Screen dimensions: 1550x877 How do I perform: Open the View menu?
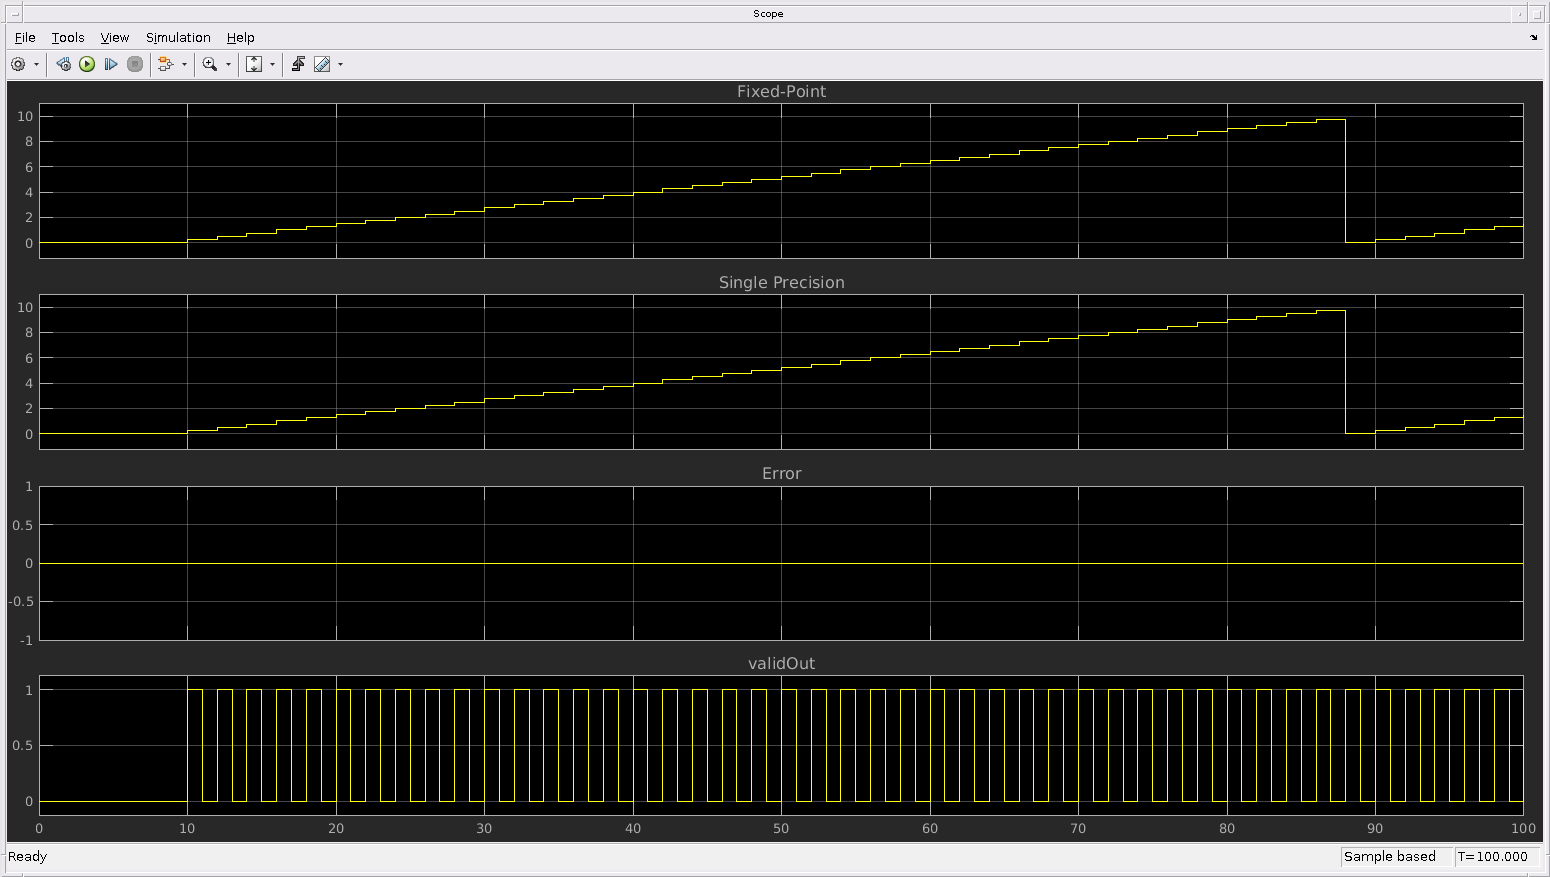[115, 37]
